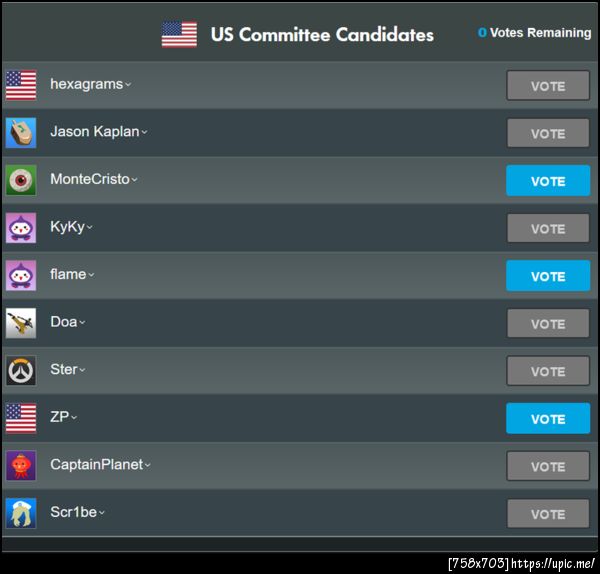Click MonteCristo's eyeball avatar
The width and height of the screenshot is (600, 574).
point(21,180)
